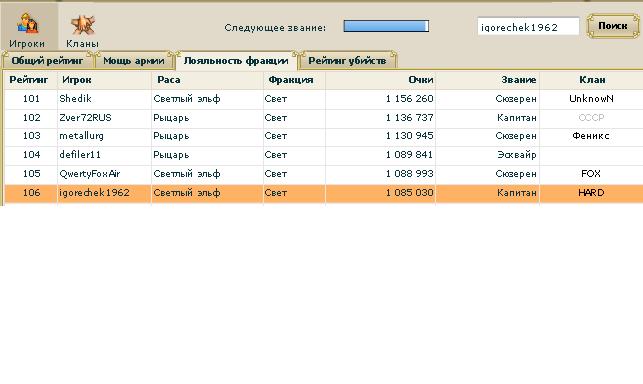Click score 1 088 993
This screenshot has height=384, width=643.
coord(409,174)
